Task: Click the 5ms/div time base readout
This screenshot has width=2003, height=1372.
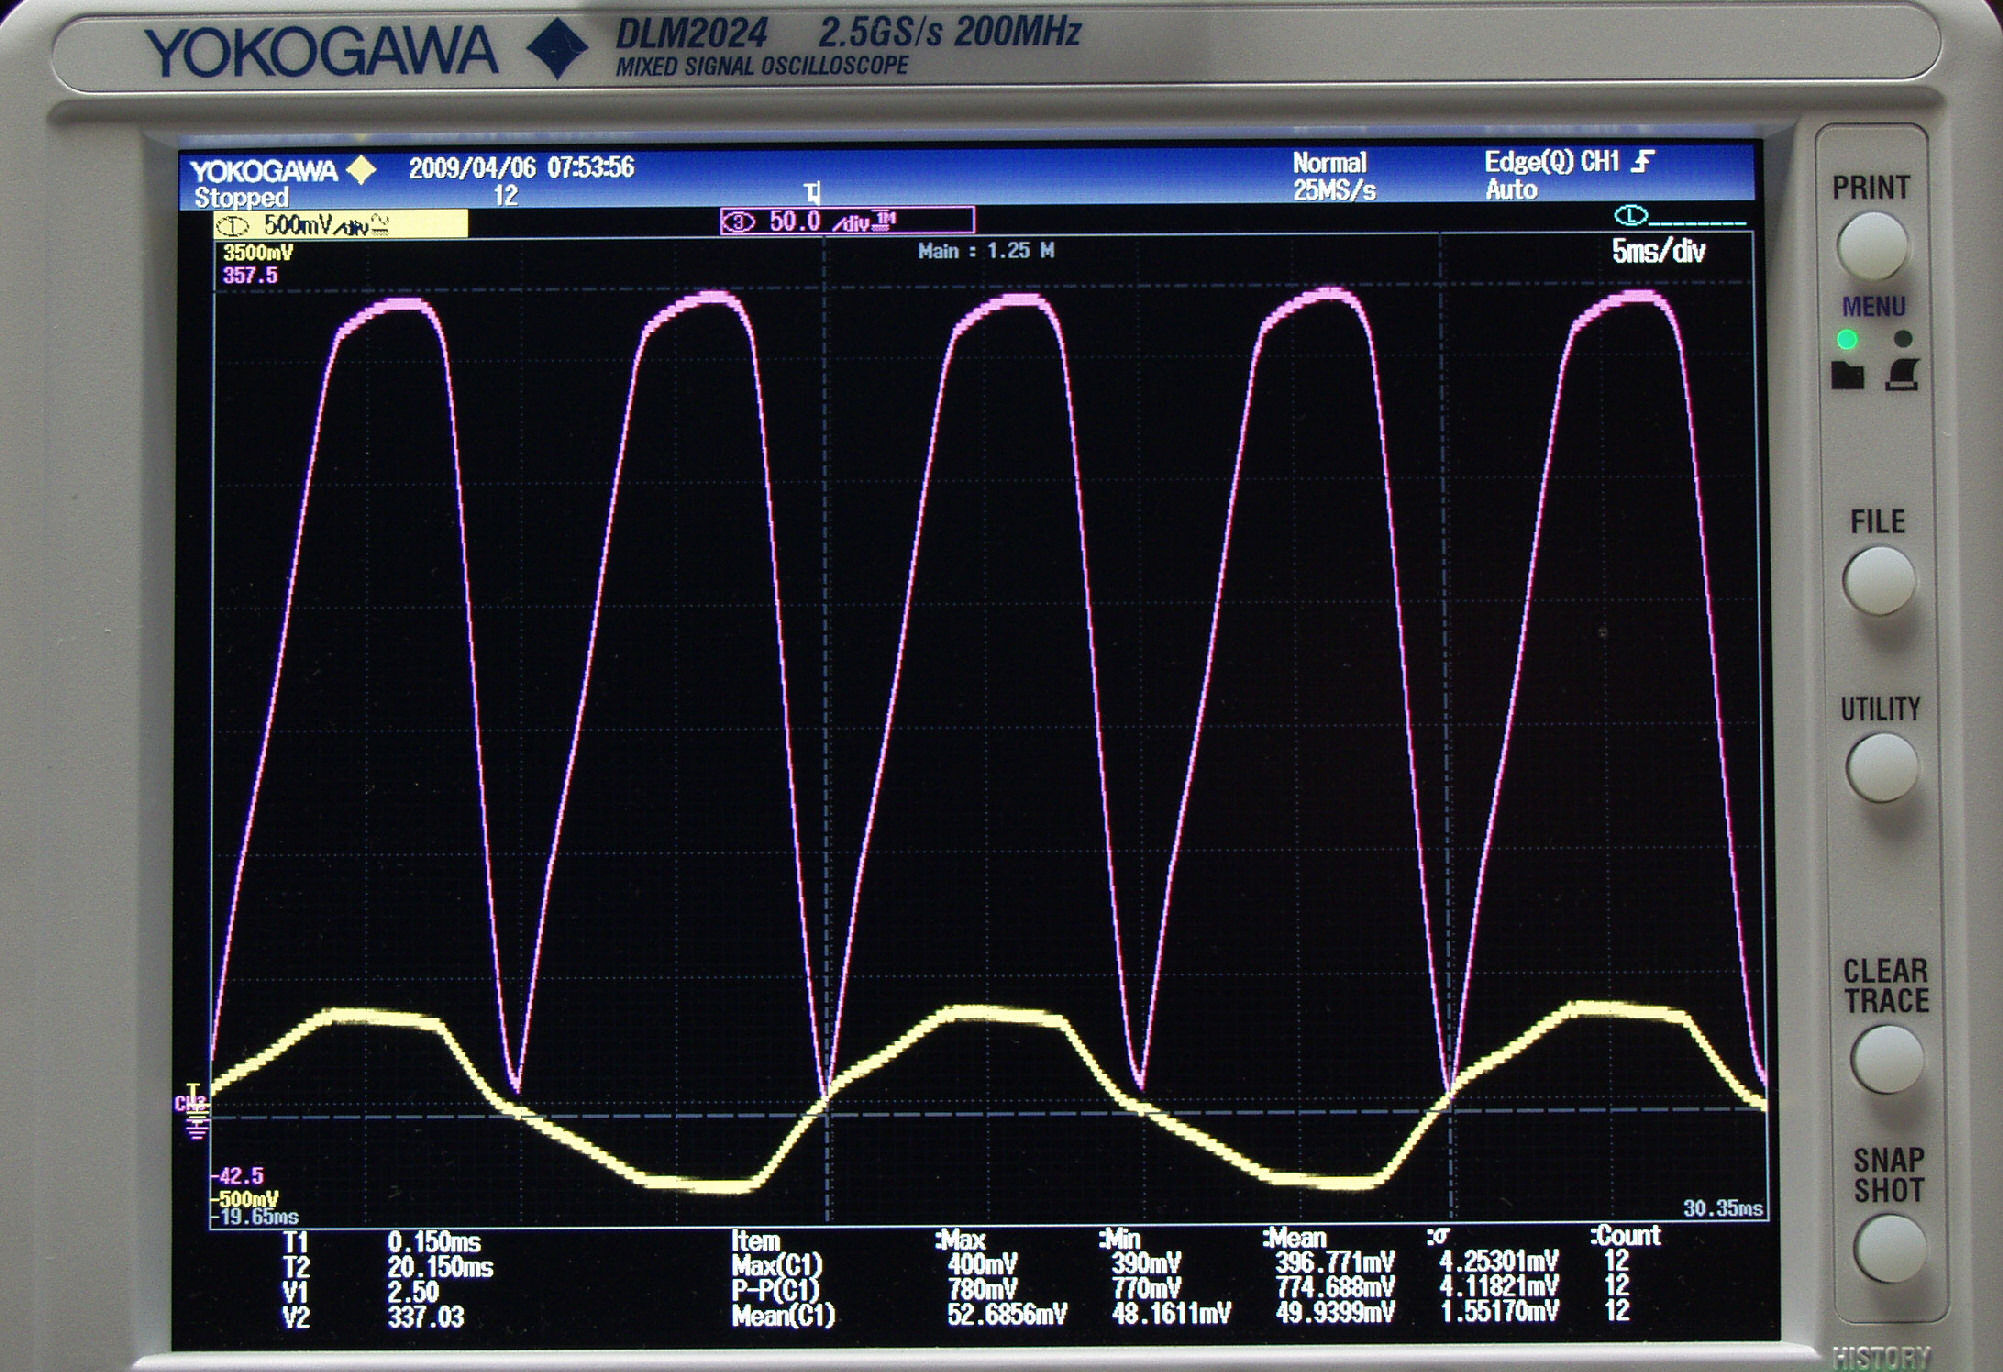Action: tap(1657, 251)
